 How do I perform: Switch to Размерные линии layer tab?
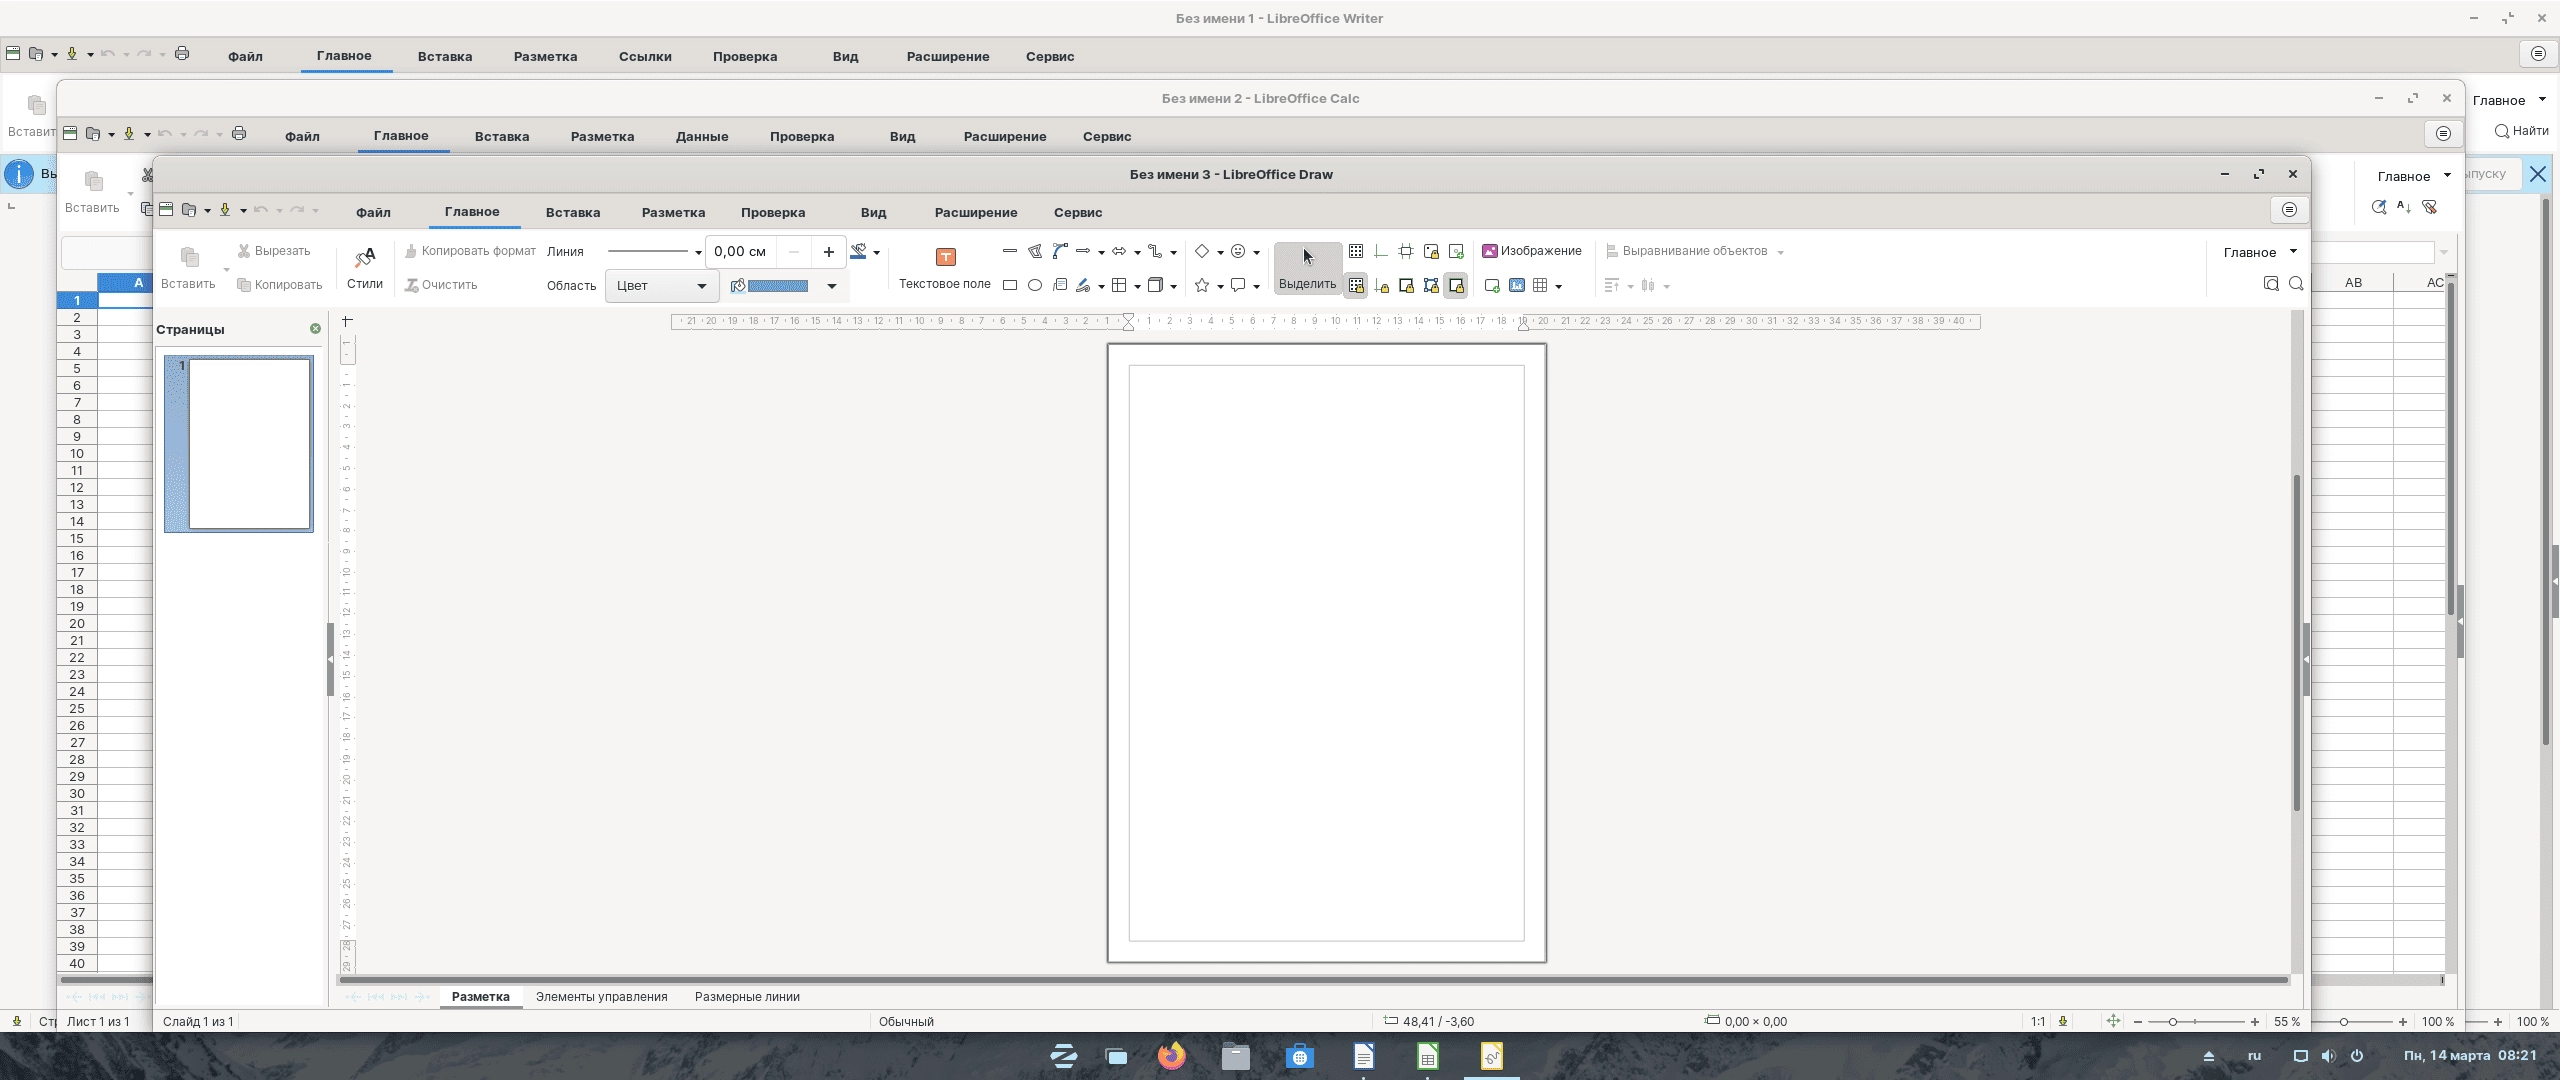click(x=747, y=996)
